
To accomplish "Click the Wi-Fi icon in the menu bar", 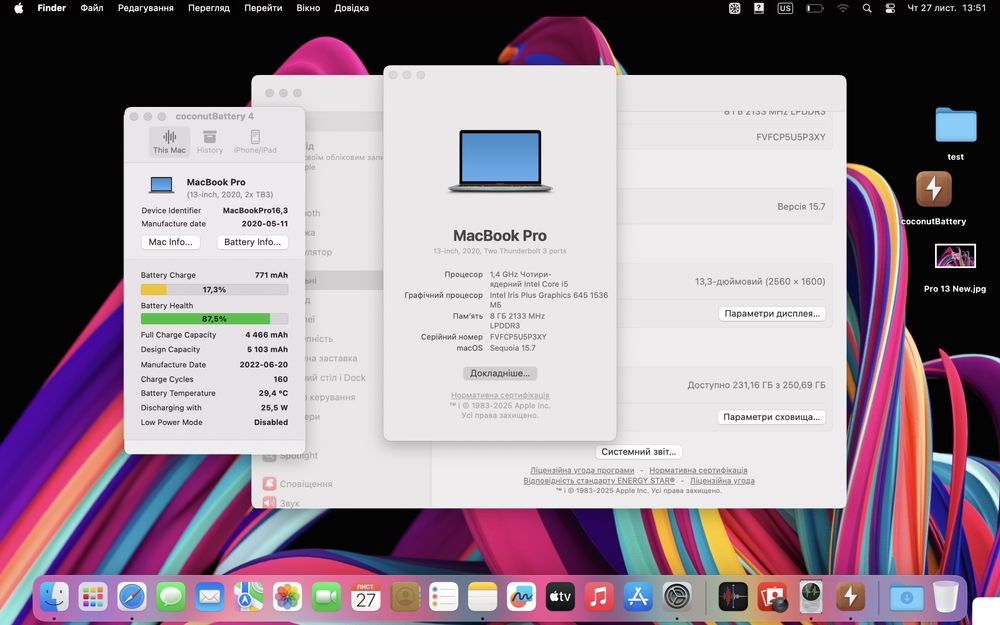I will point(843,8).
